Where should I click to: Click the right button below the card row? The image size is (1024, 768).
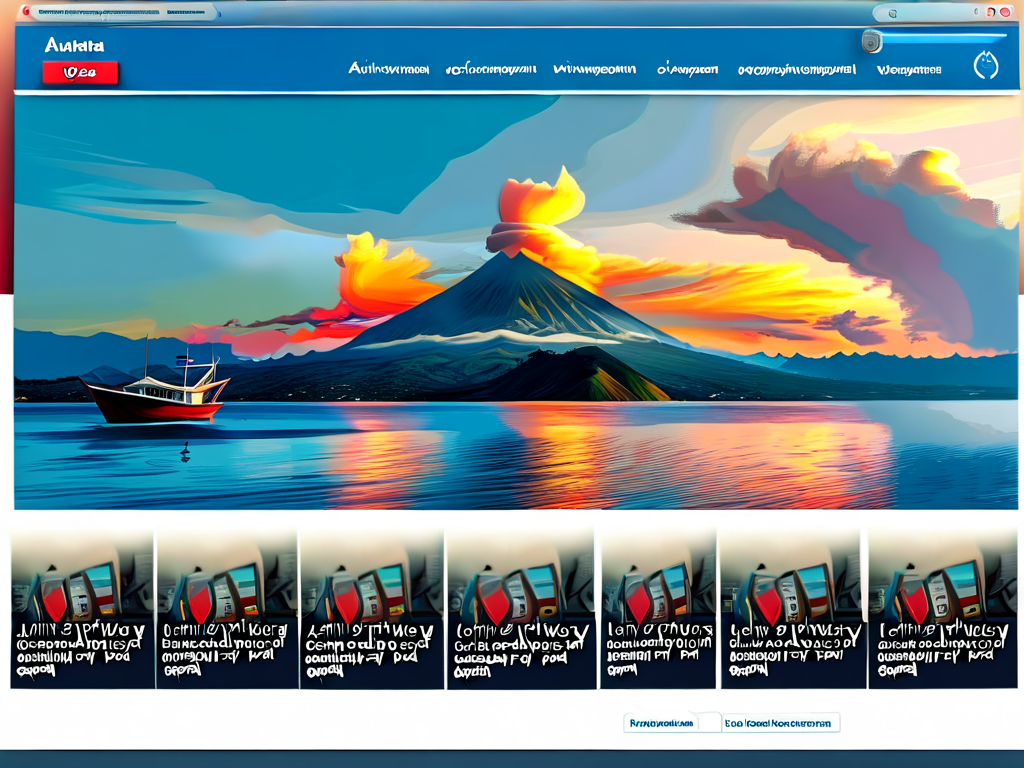(x=781, y=722)
